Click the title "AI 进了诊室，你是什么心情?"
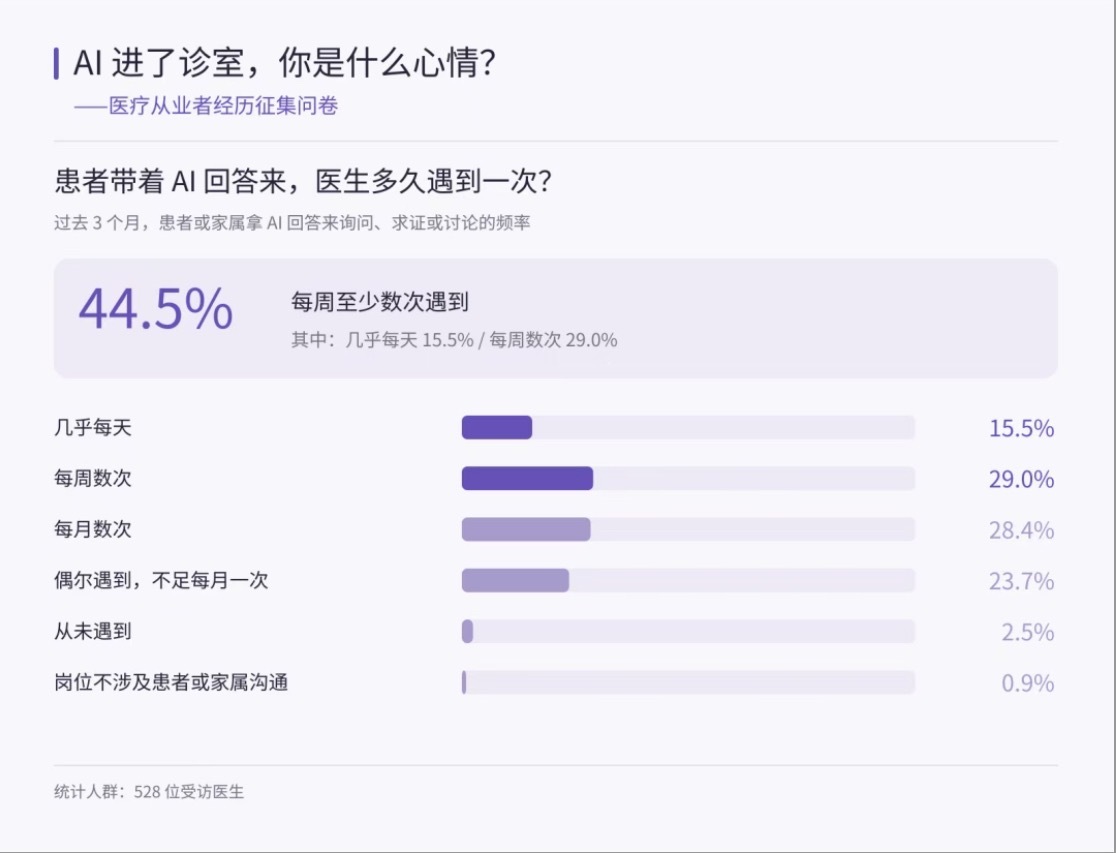Viewport: 1116px width, 853px height. click(x=285, y=63)
